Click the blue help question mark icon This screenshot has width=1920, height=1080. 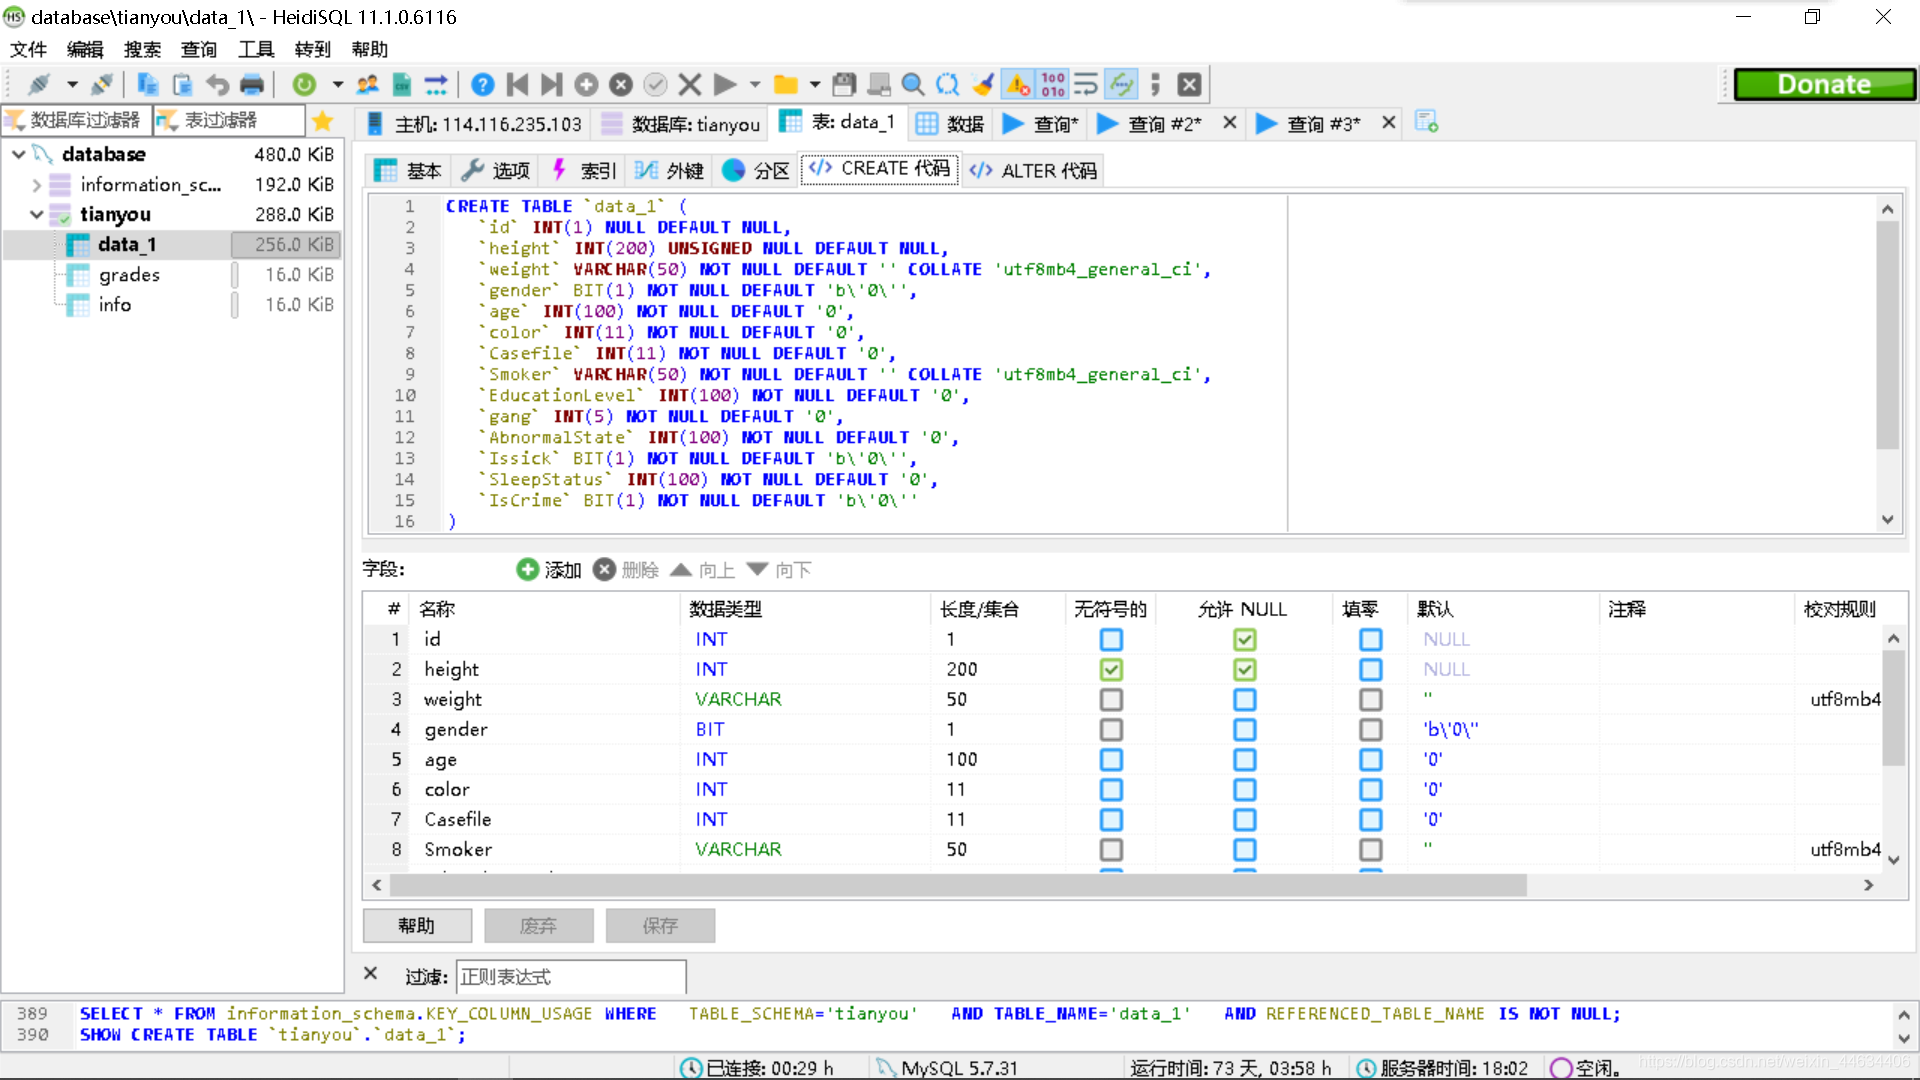click(x=482, y=85)
